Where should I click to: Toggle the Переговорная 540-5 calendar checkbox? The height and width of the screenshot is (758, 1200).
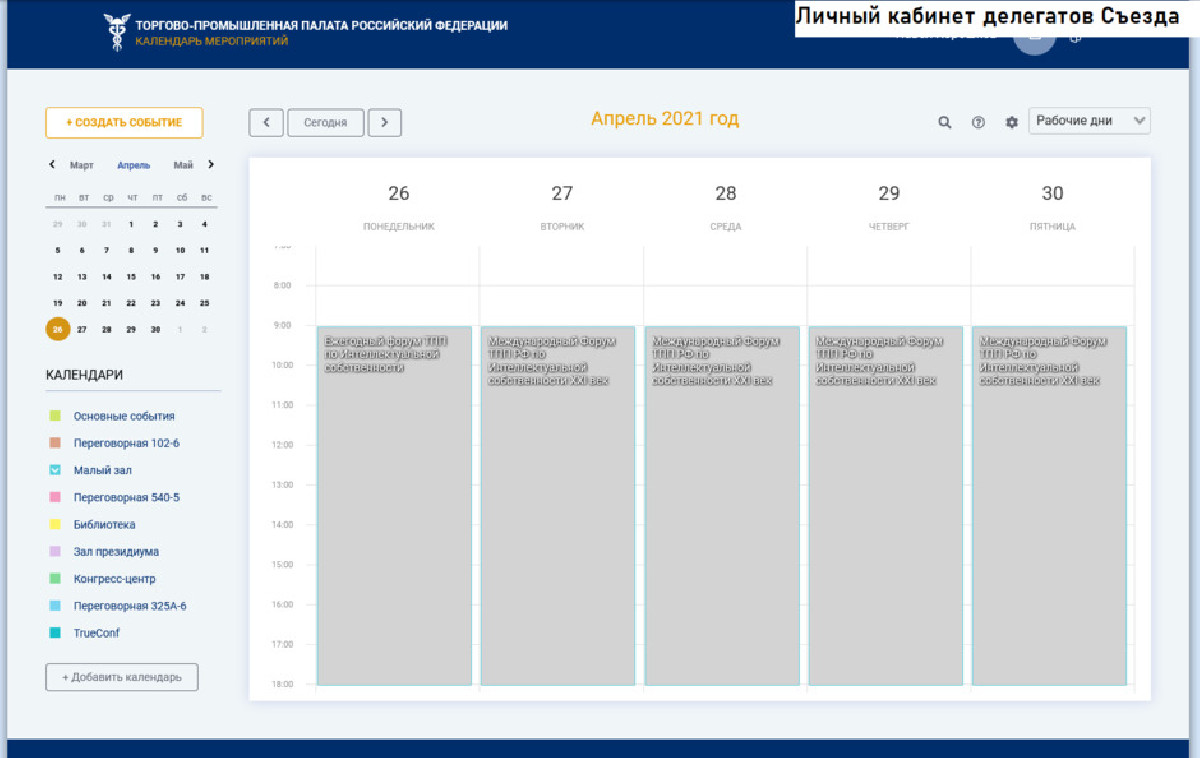point(56,497)
